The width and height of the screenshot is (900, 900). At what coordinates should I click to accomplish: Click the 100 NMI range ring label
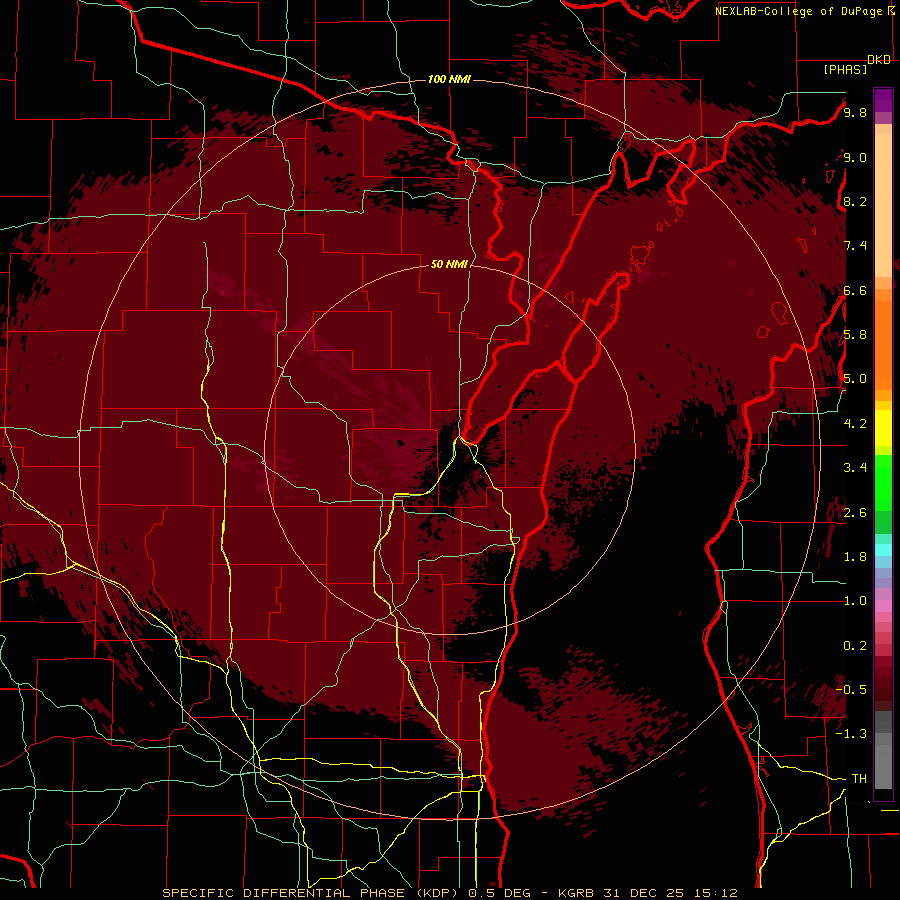point(449,79)
